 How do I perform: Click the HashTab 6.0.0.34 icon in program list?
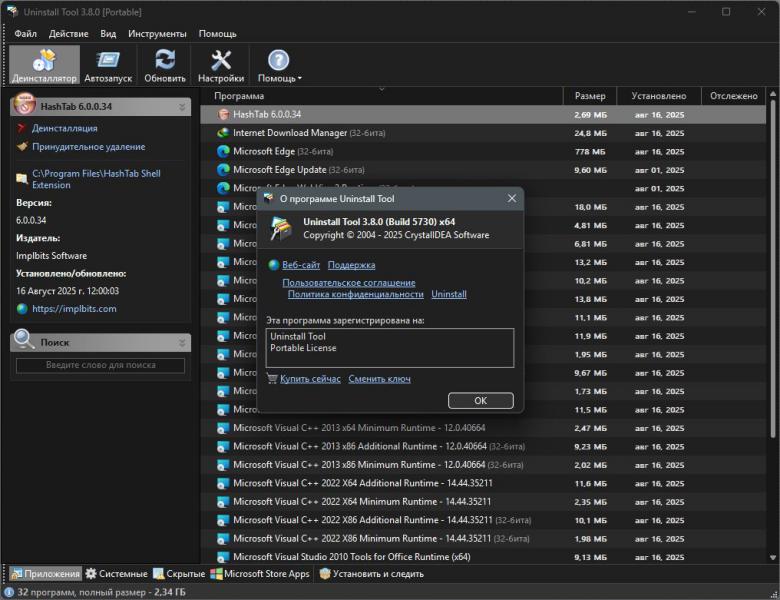coord(223,114)
